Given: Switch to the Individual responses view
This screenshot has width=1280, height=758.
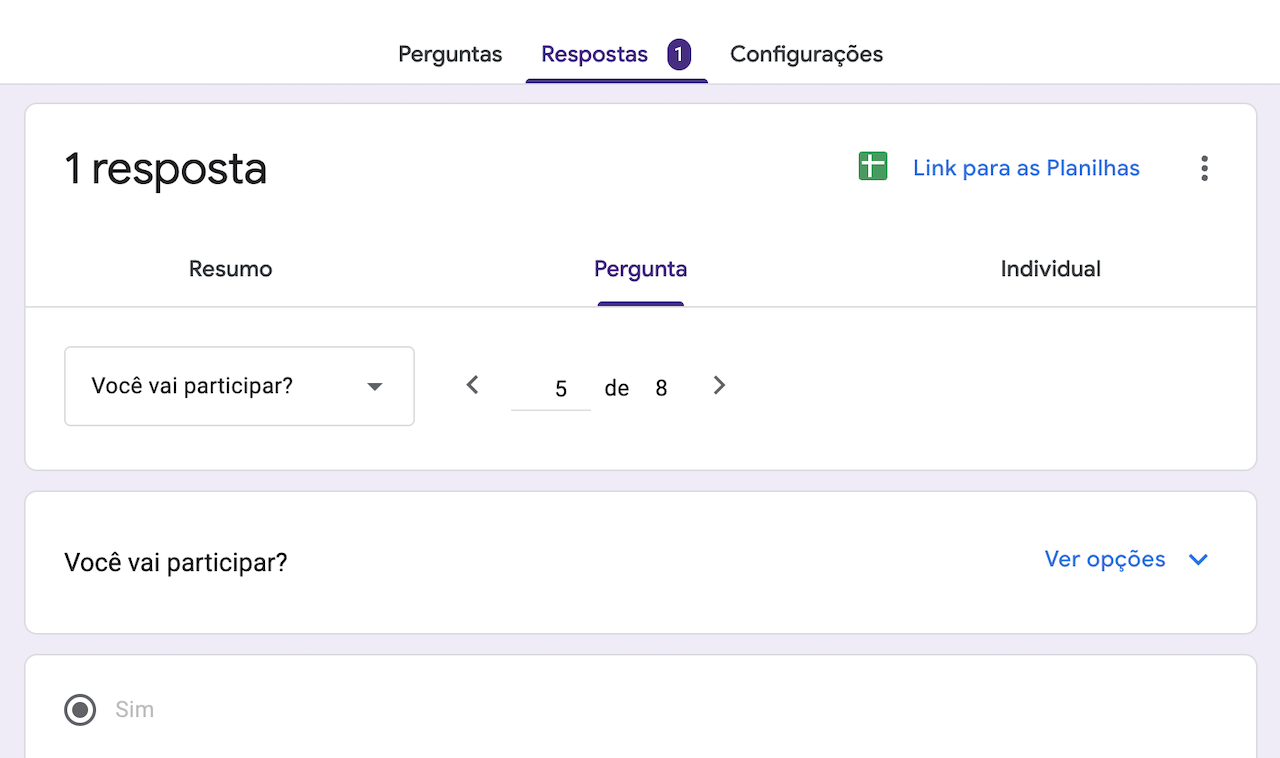Looking at the screenshot, I should [x=1050, y=269].
